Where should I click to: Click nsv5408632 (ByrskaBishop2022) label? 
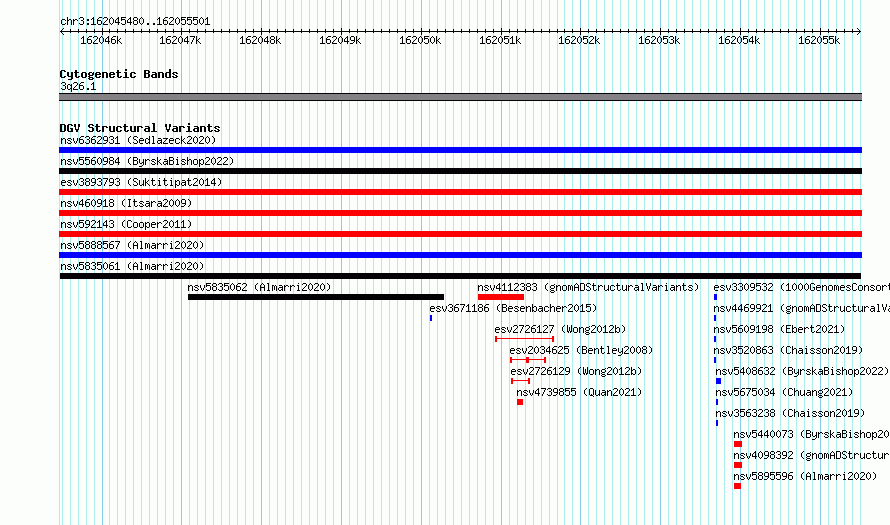(x=802, y=371)
